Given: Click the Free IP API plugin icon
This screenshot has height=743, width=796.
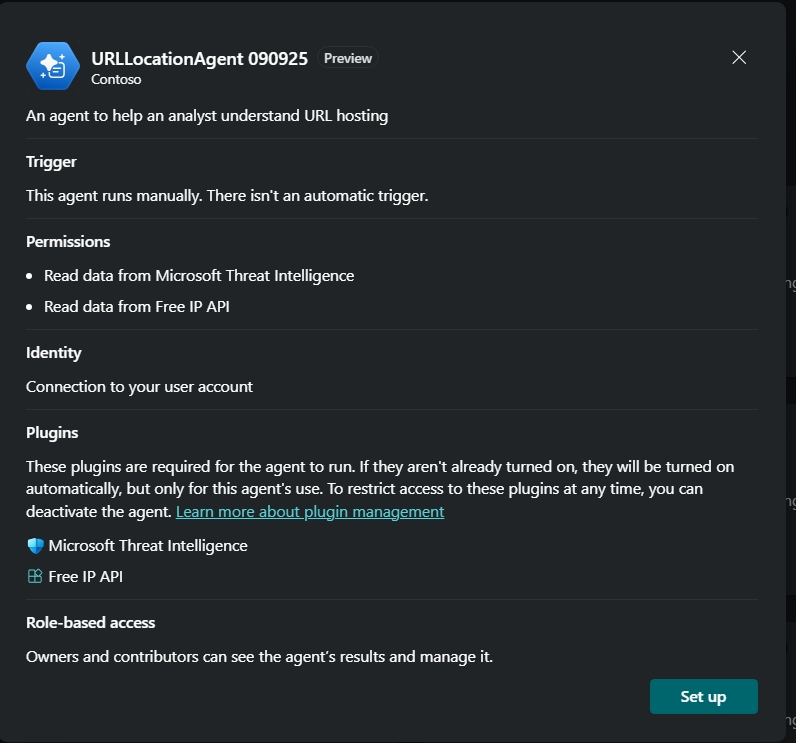Looking at the screenshot, I should (35, 576).
